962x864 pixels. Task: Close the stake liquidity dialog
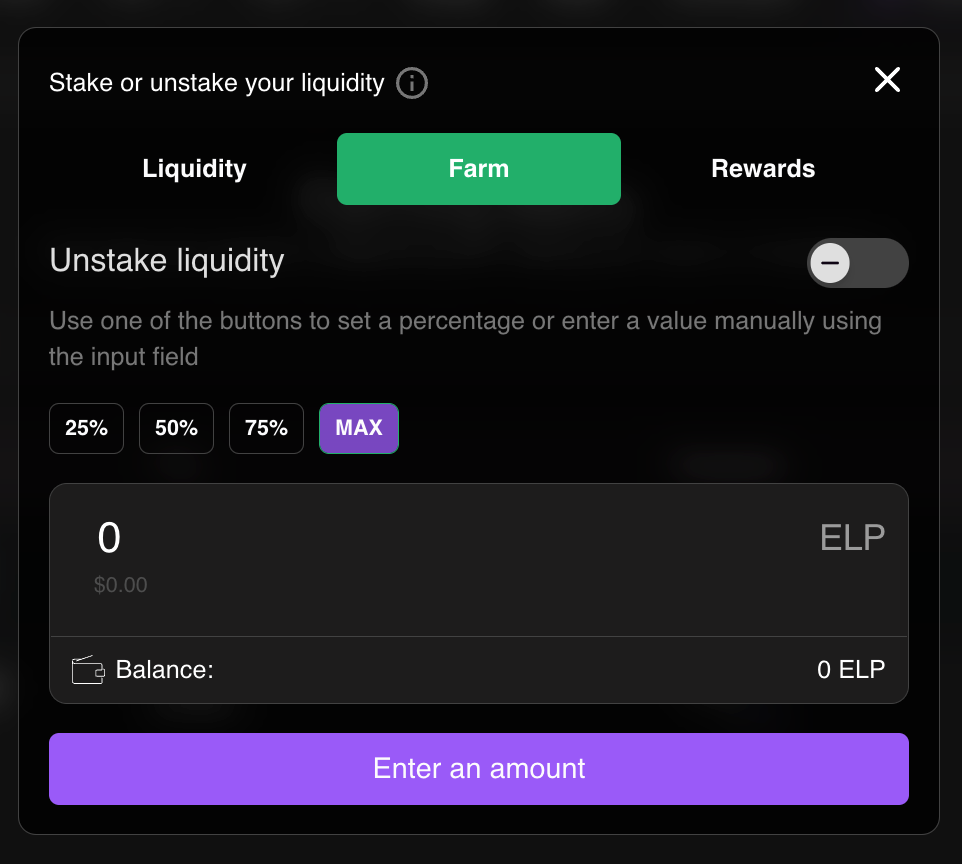click(x=887, y=80)
